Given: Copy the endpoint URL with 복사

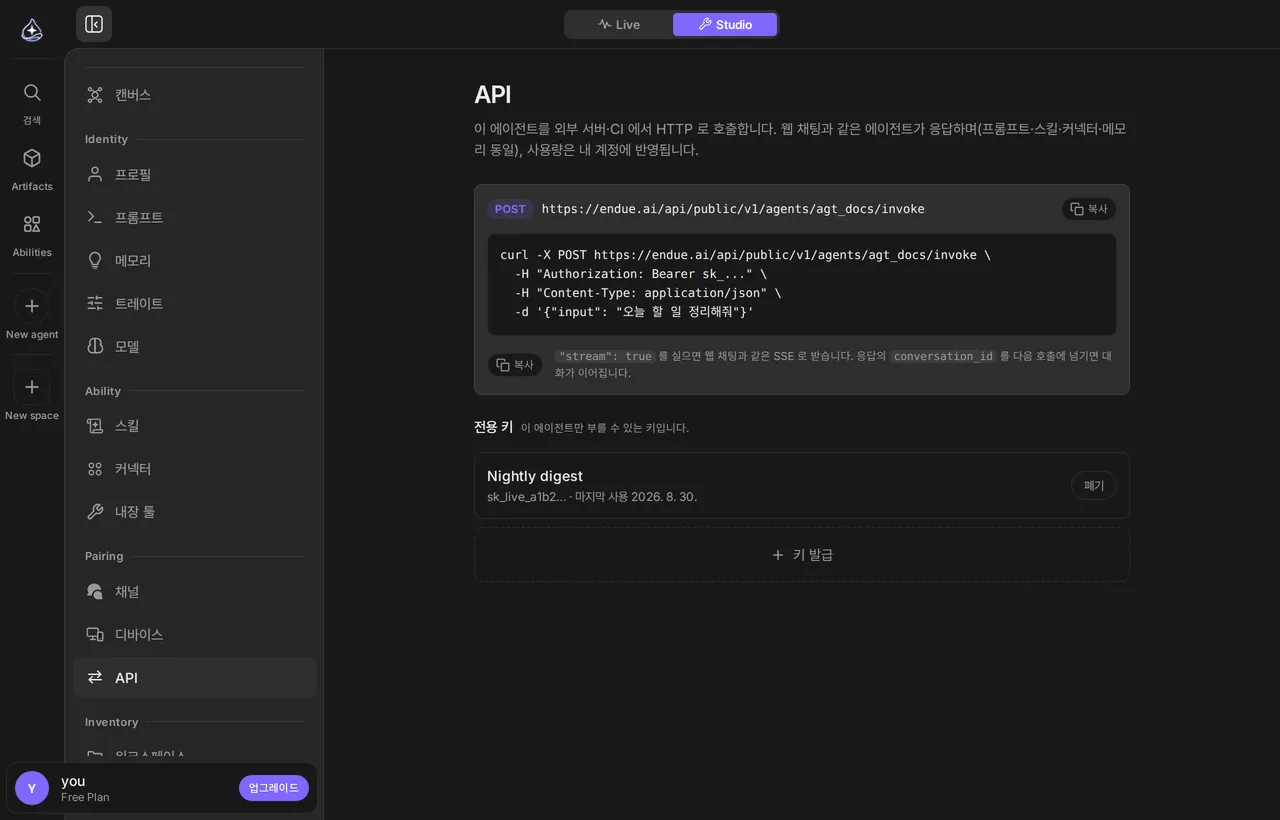Looking at the screenshot, I should tap(1089, 209).
